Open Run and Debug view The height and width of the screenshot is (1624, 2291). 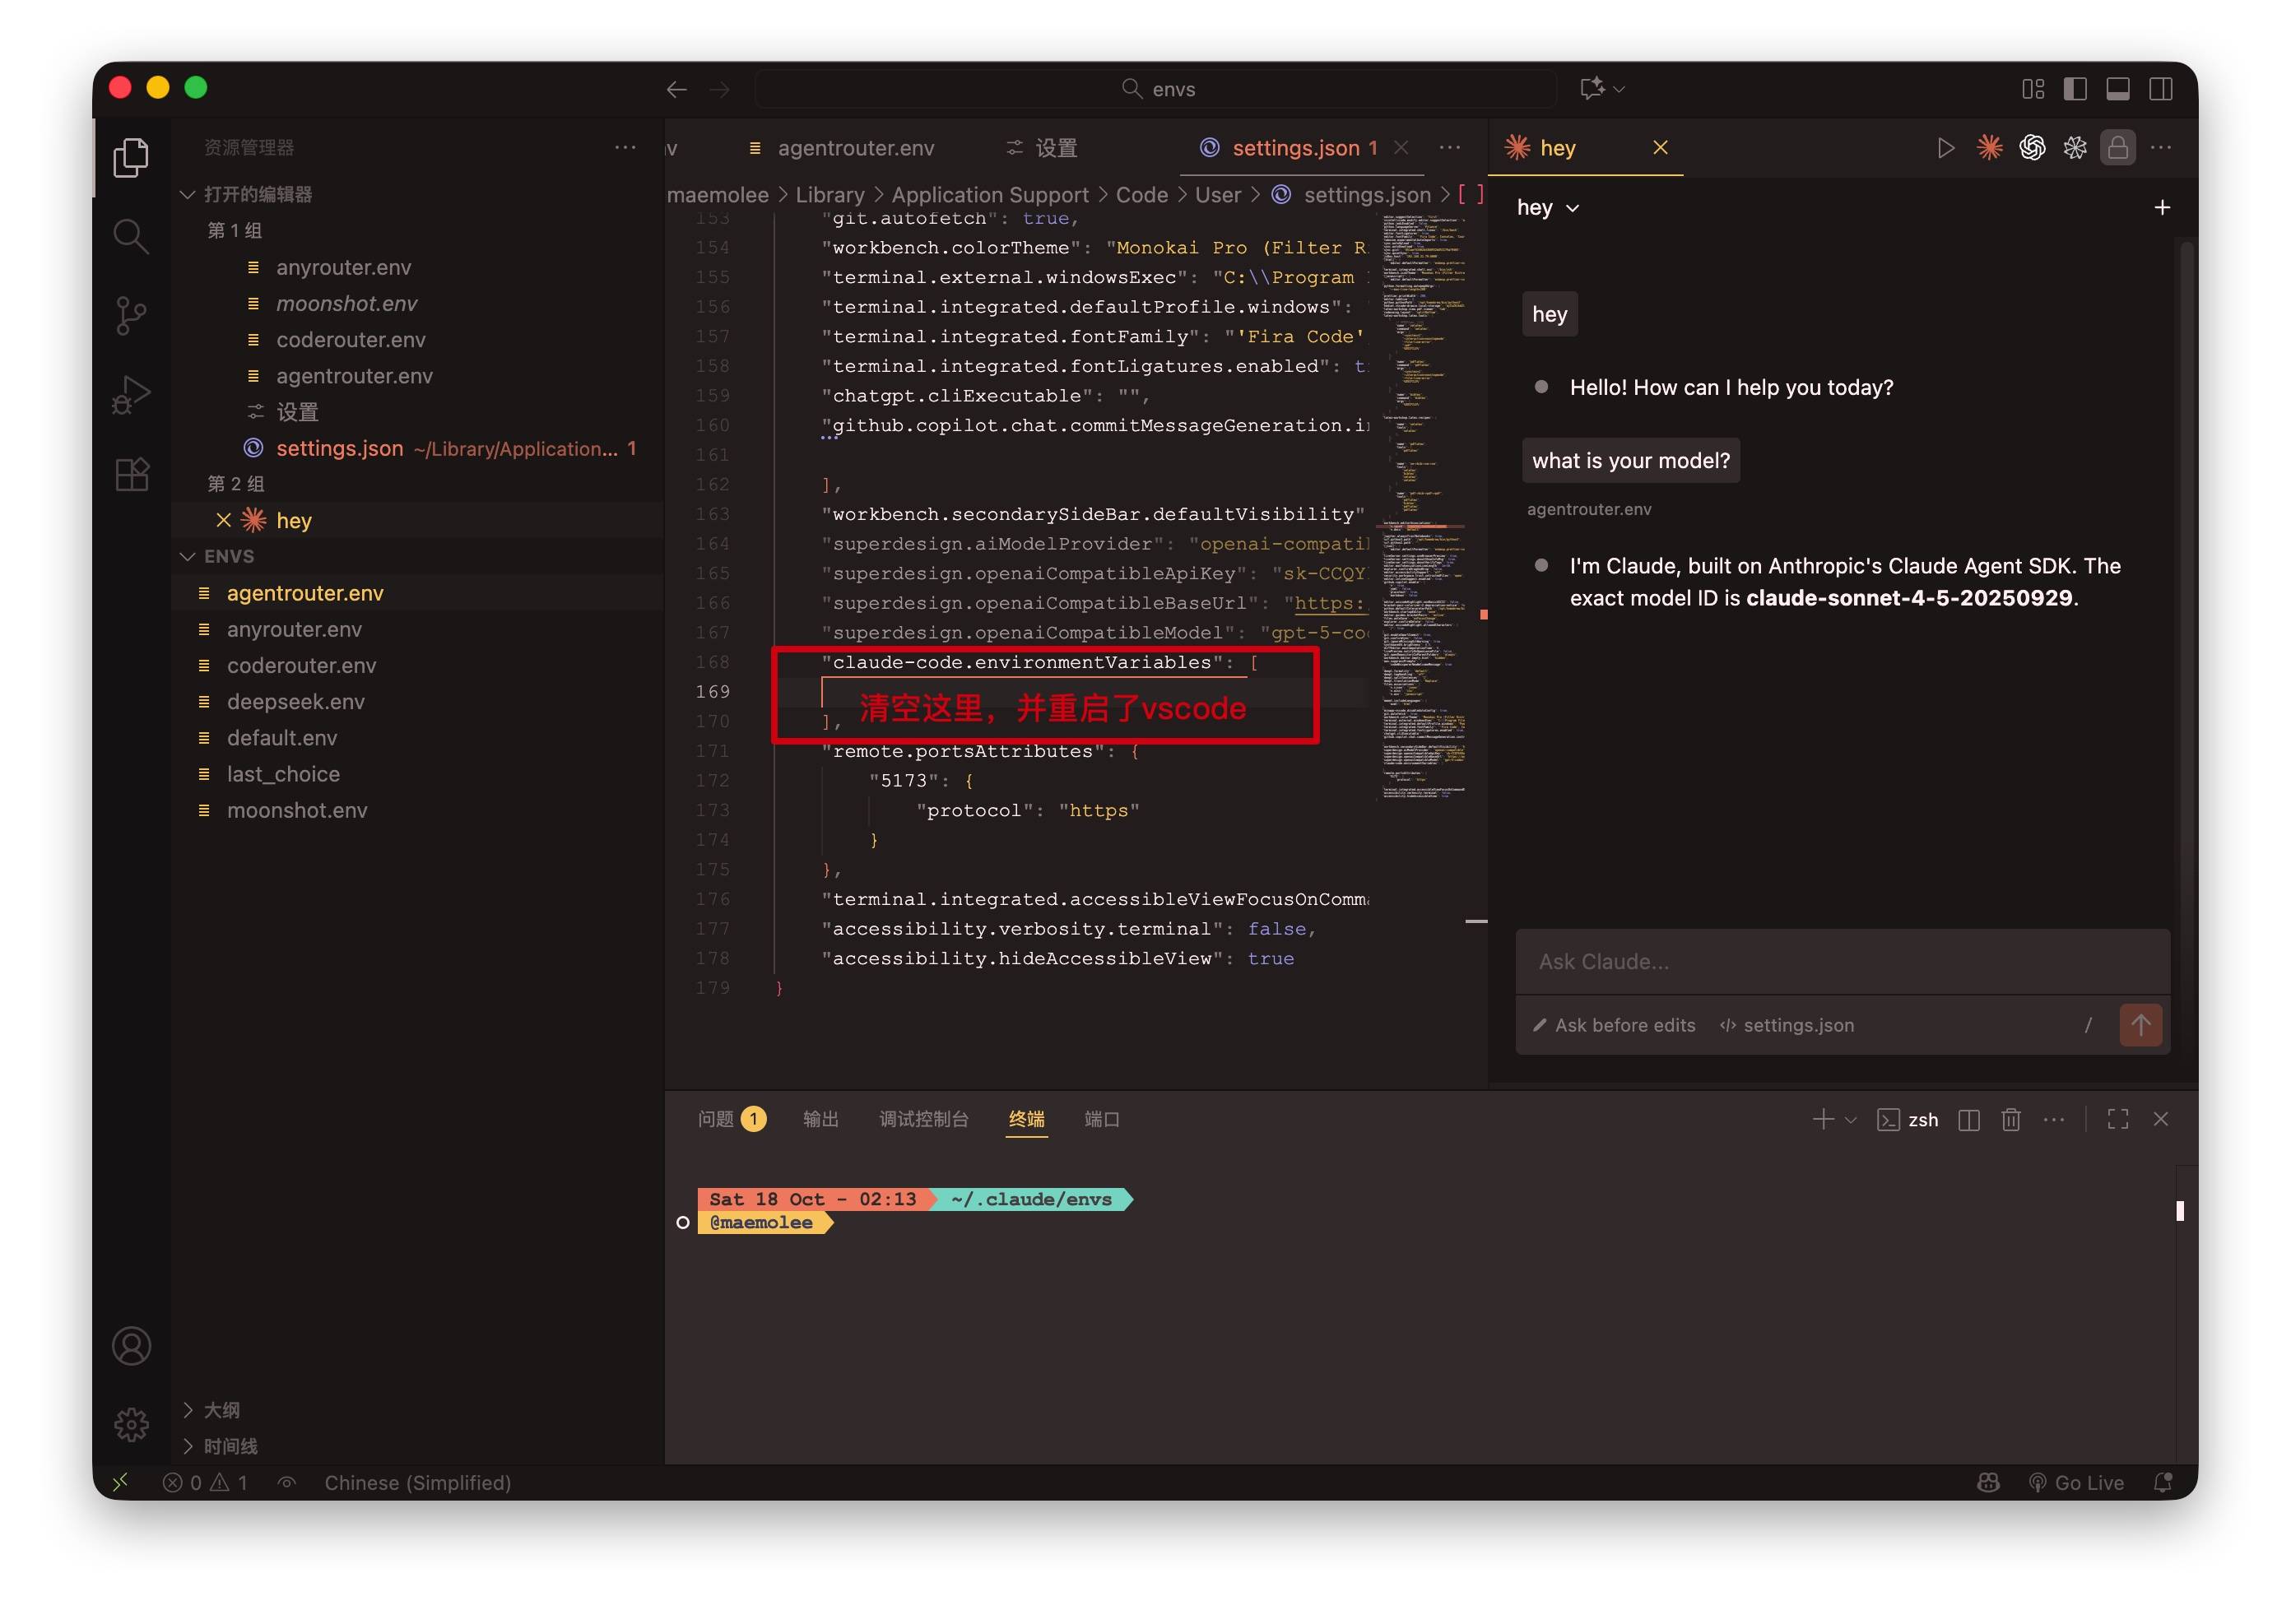[x=131, y=395]
